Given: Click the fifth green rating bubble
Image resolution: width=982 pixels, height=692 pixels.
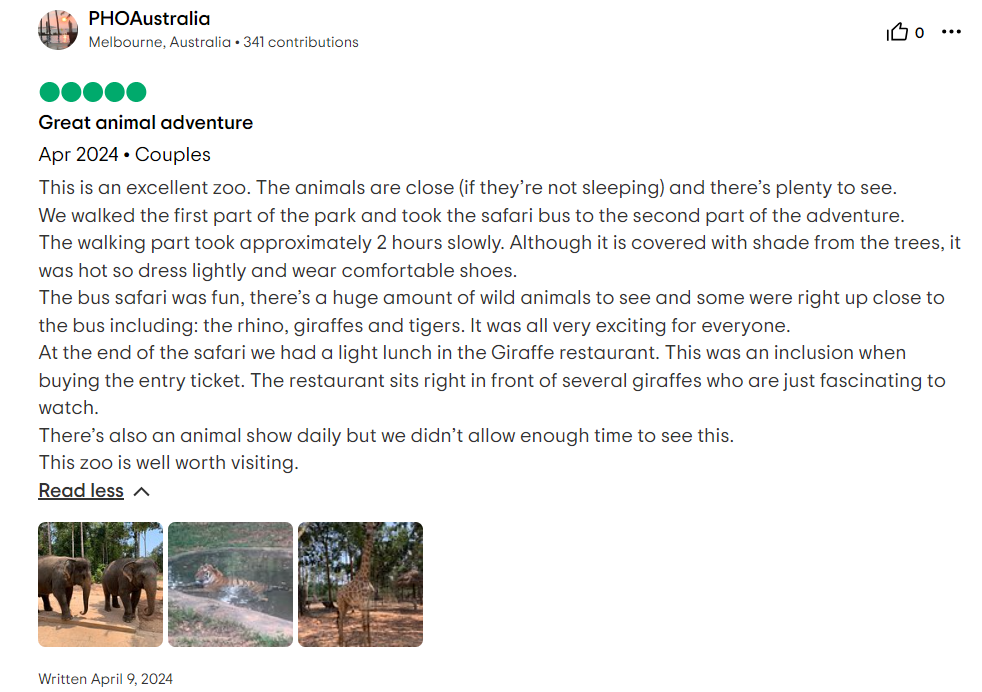Looking at the screenshot, I should 137,91.
